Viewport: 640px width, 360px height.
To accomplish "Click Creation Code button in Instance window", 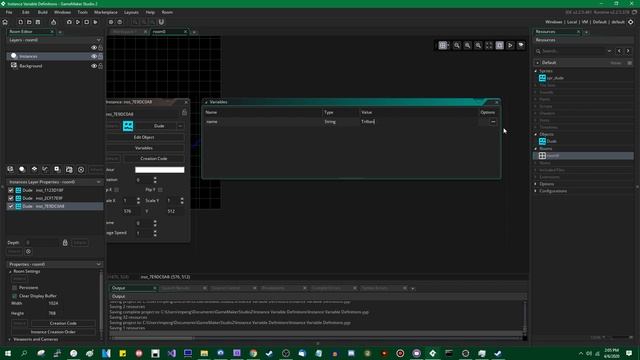I will 154,159.
